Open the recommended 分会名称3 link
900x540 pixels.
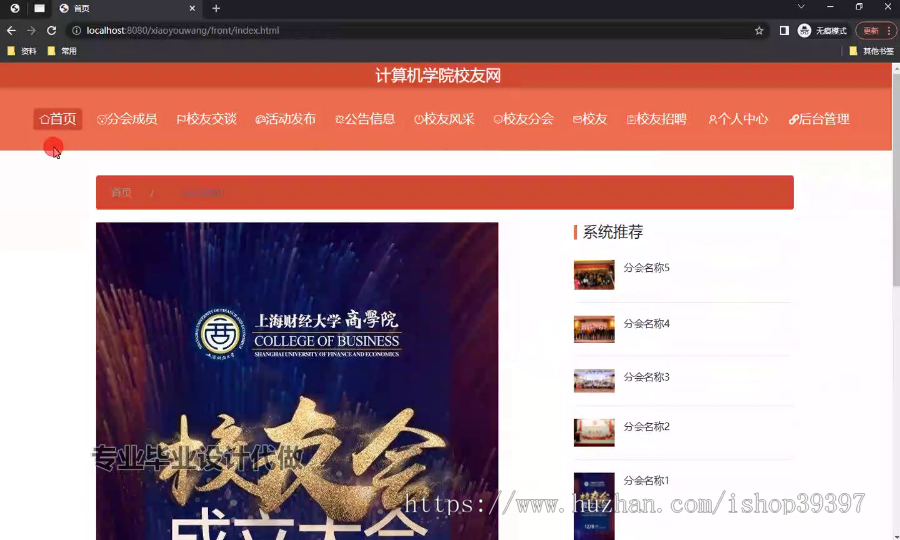[x=646, y=377]
